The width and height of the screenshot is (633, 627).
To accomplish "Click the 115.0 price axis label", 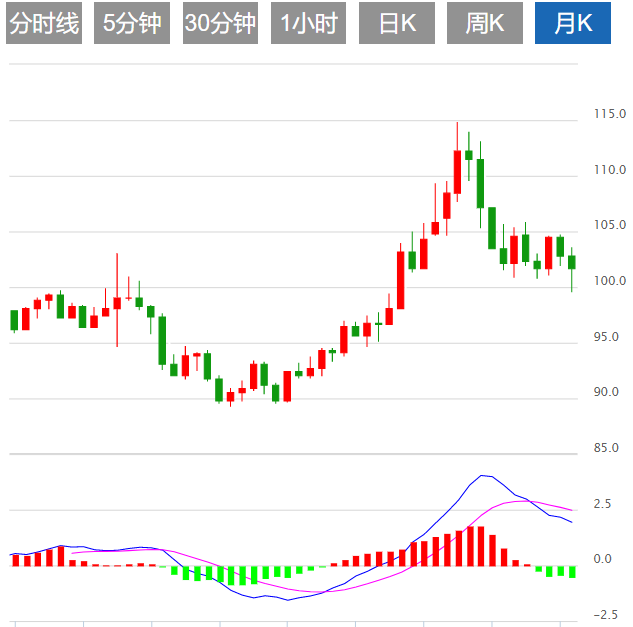I will (x=610, y=114).
